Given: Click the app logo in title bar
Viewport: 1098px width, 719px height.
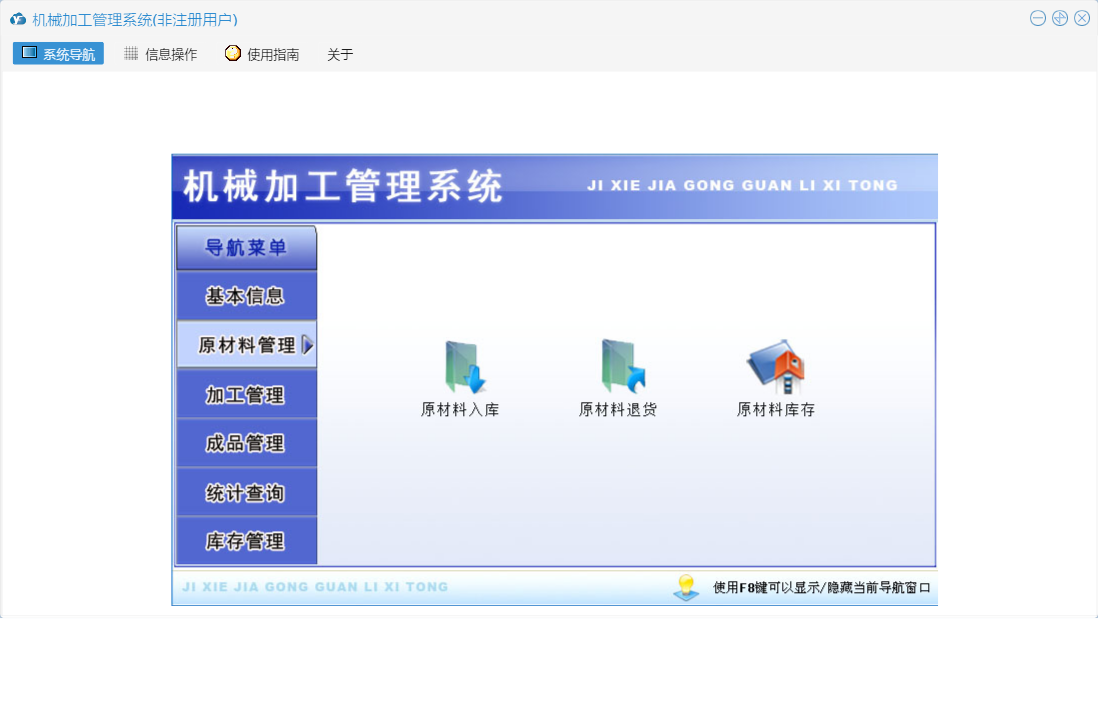Looking at the screenshot, I should point(18,19).
